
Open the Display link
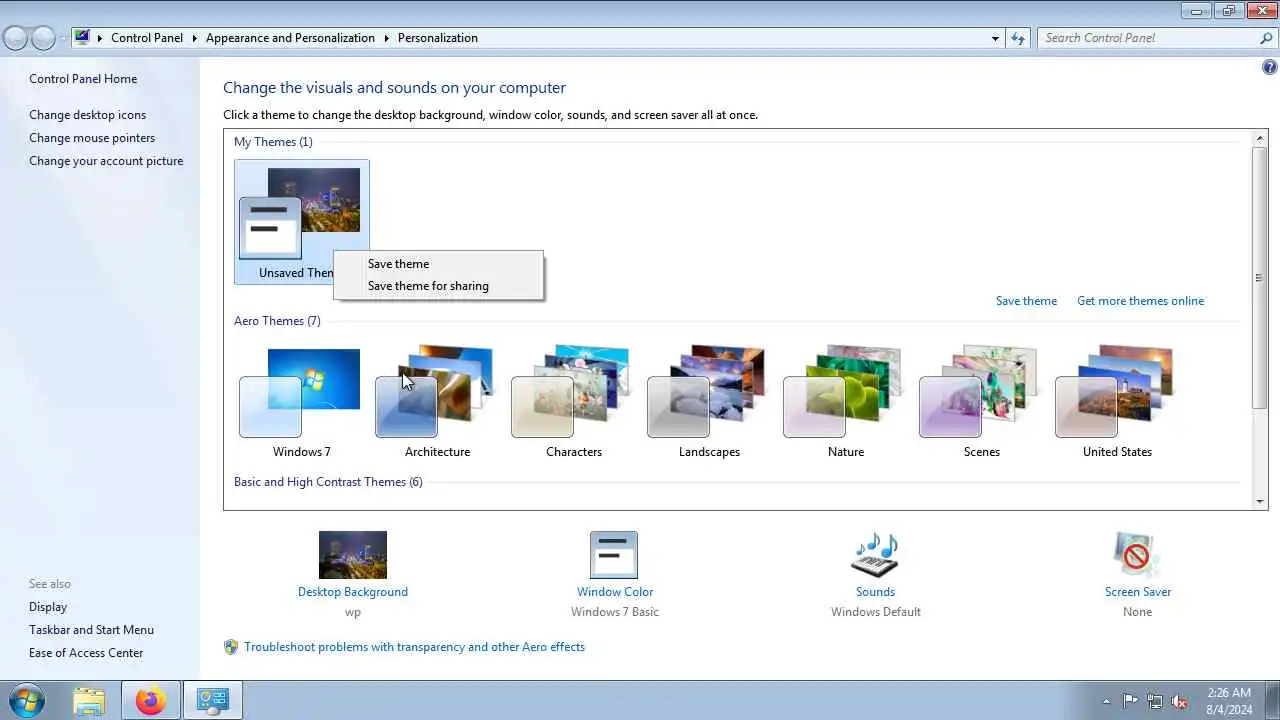point(48,607)
